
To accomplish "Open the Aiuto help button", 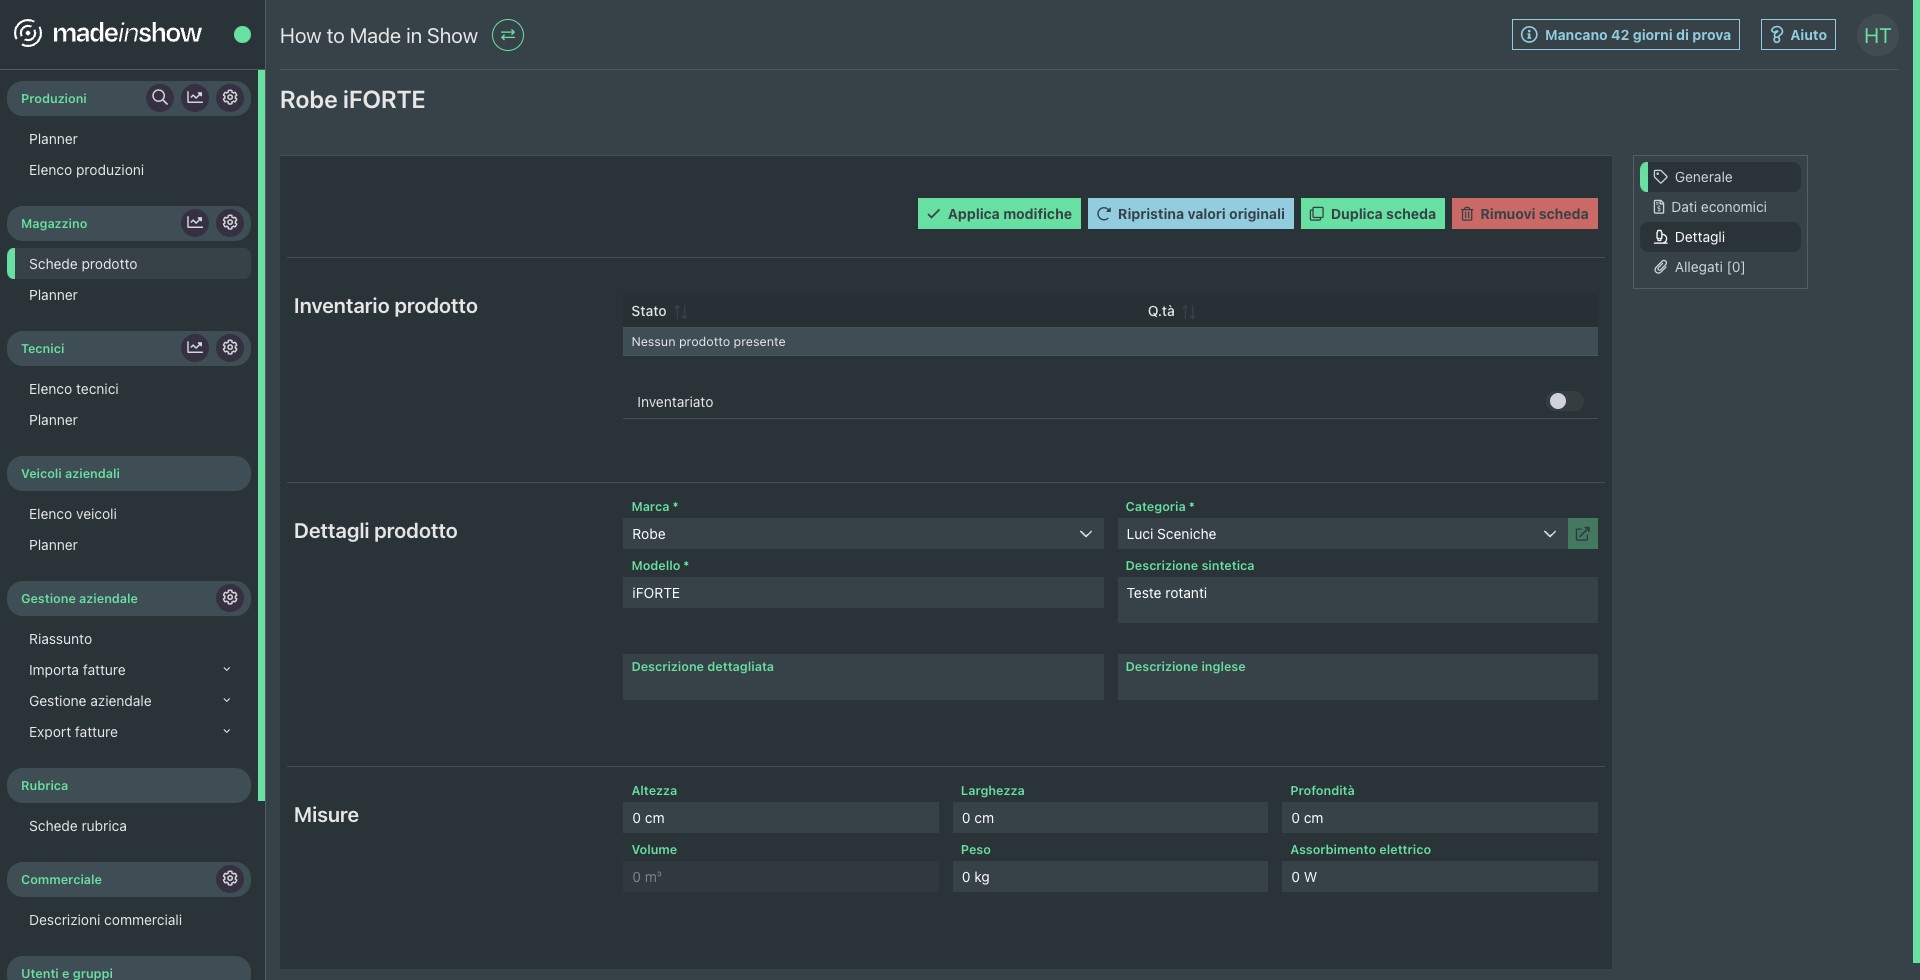I will 1798,35.
